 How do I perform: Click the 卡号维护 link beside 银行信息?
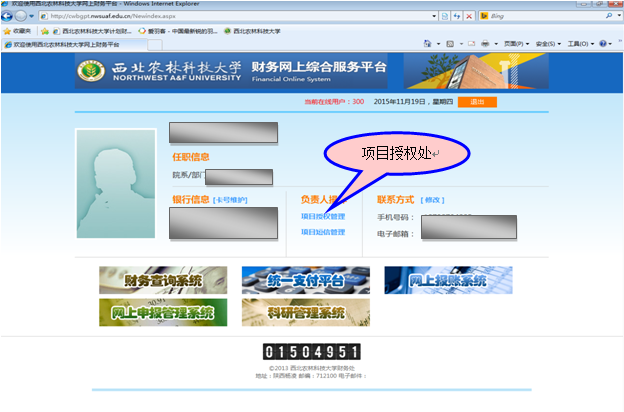(229, 200)
